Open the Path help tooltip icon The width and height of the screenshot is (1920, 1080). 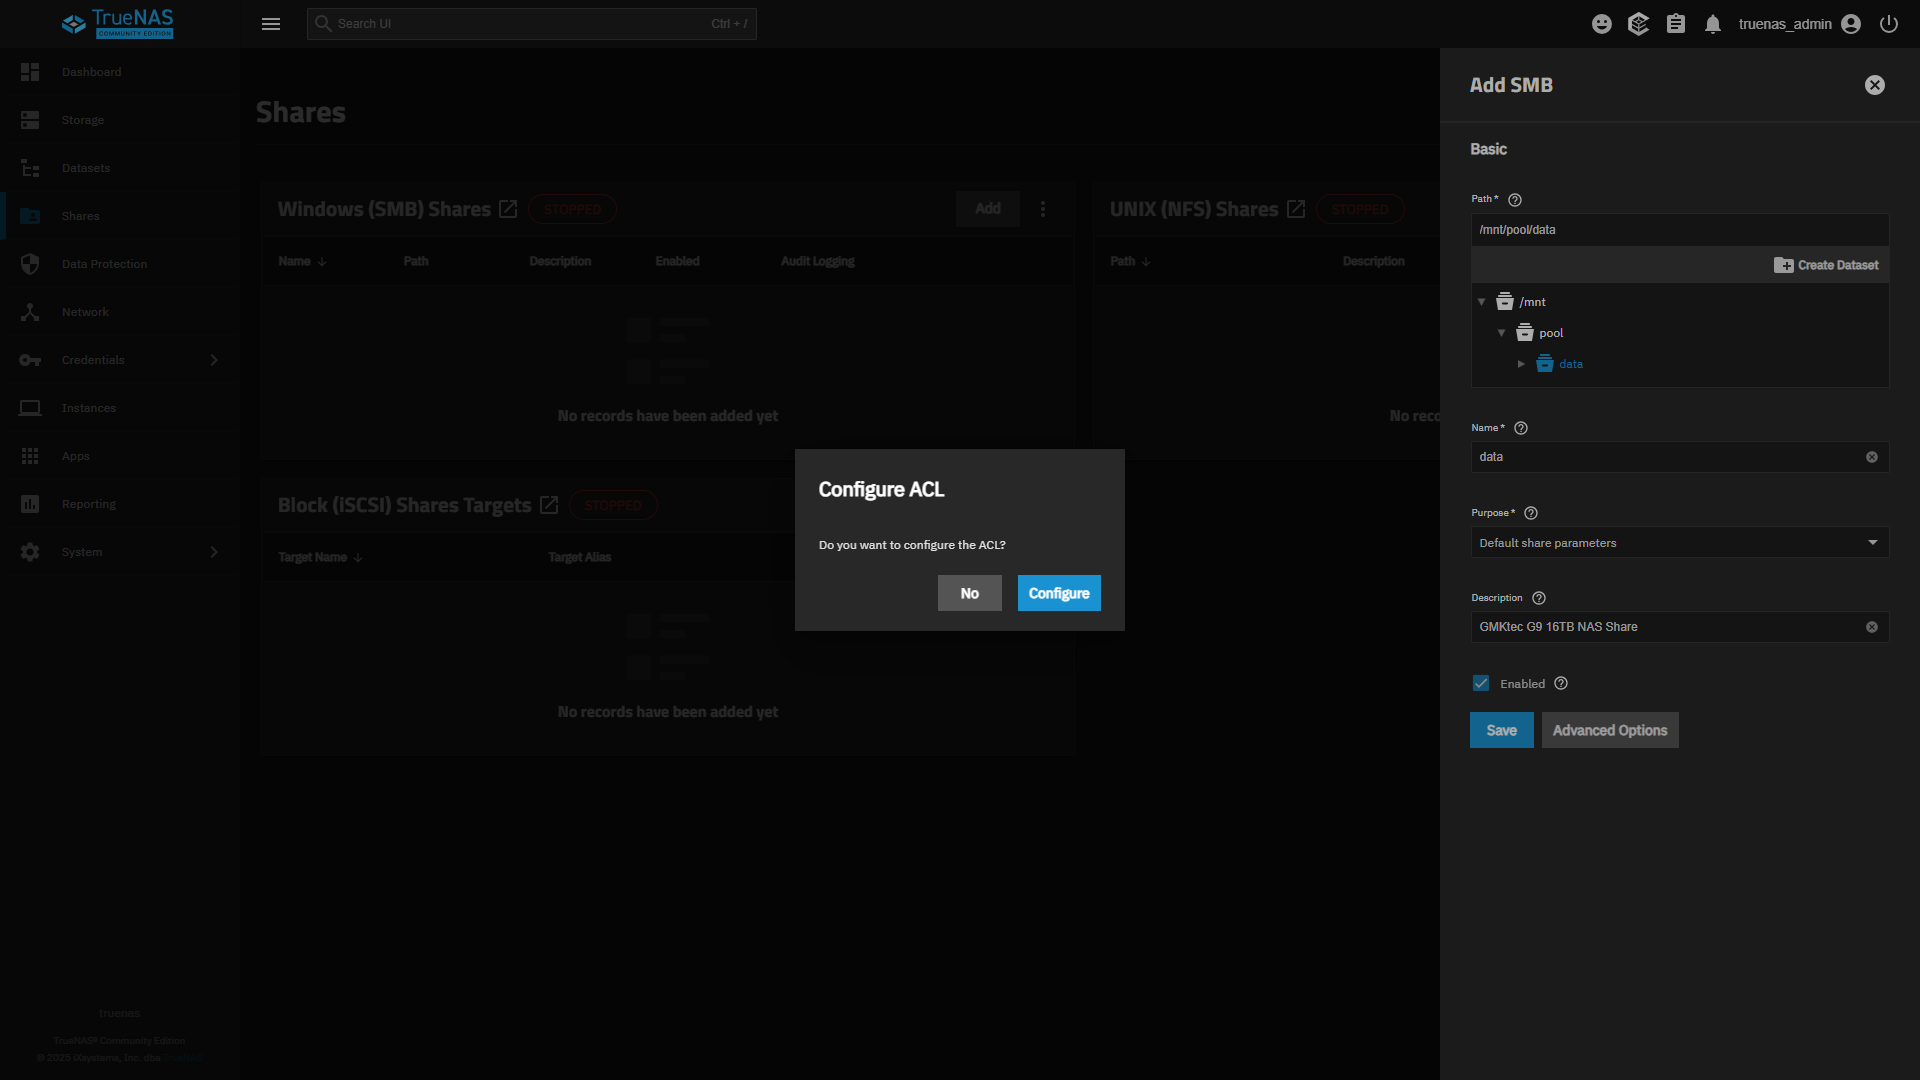[1515, 200]
